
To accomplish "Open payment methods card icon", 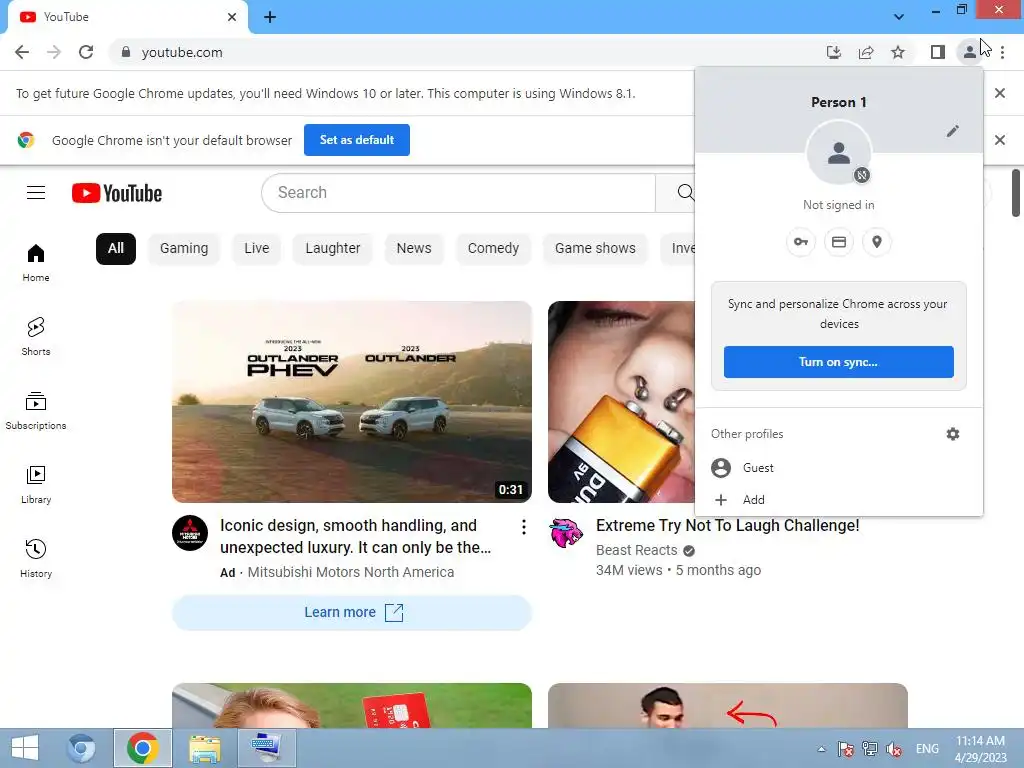I will tap(839, 242).
